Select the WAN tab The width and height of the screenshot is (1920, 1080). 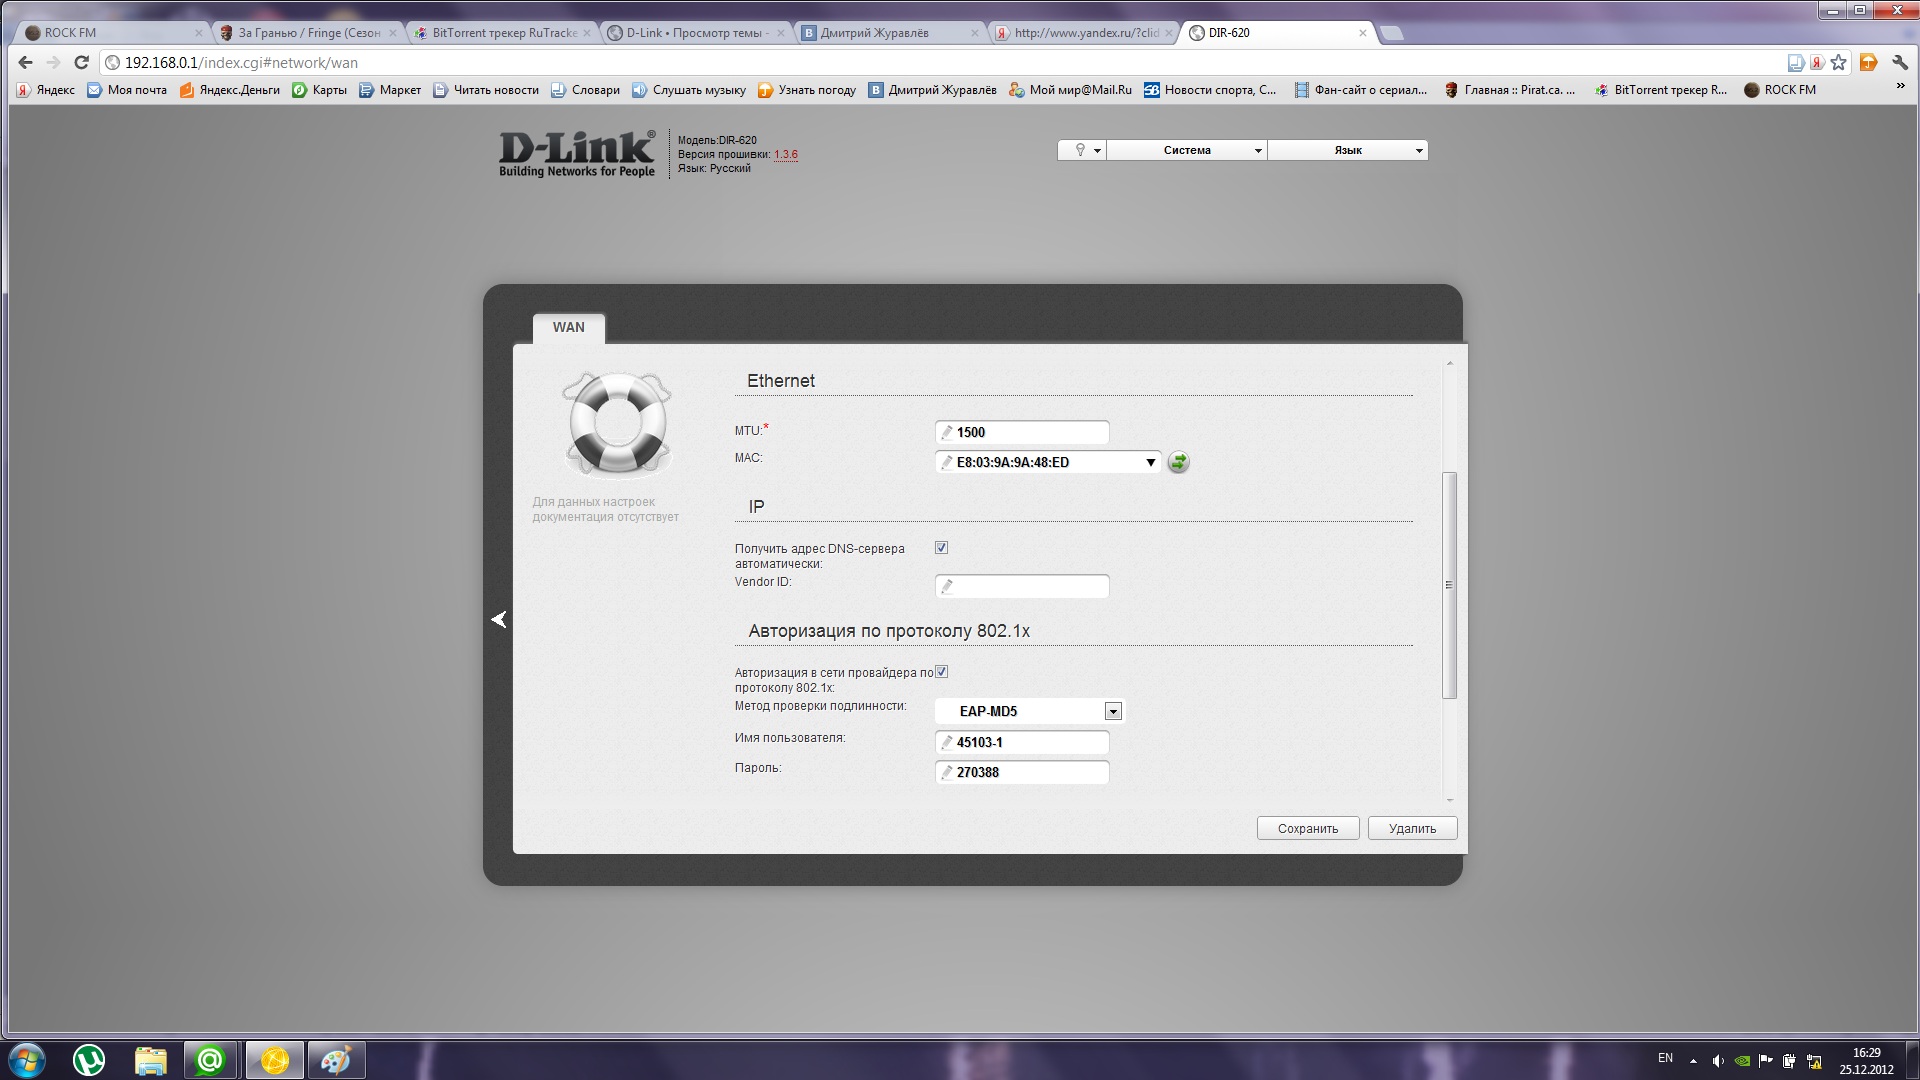569,328
